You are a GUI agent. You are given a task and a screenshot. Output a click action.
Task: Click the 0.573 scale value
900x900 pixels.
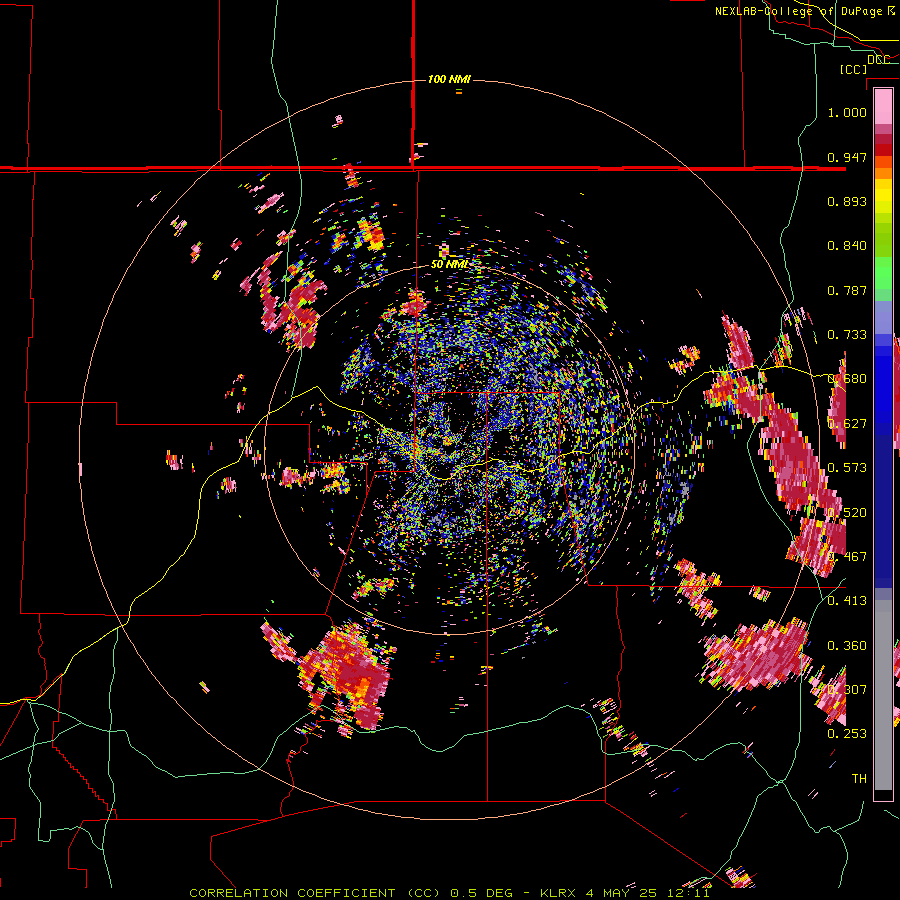coord(847,468)
